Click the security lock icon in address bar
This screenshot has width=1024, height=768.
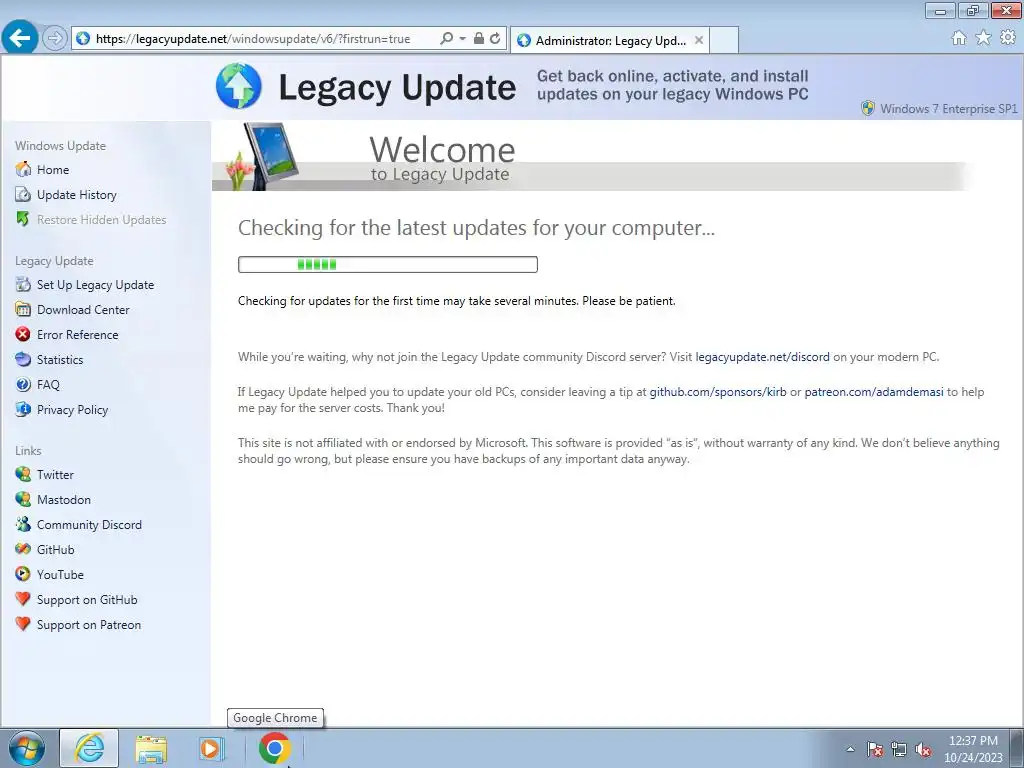(479, 39)
